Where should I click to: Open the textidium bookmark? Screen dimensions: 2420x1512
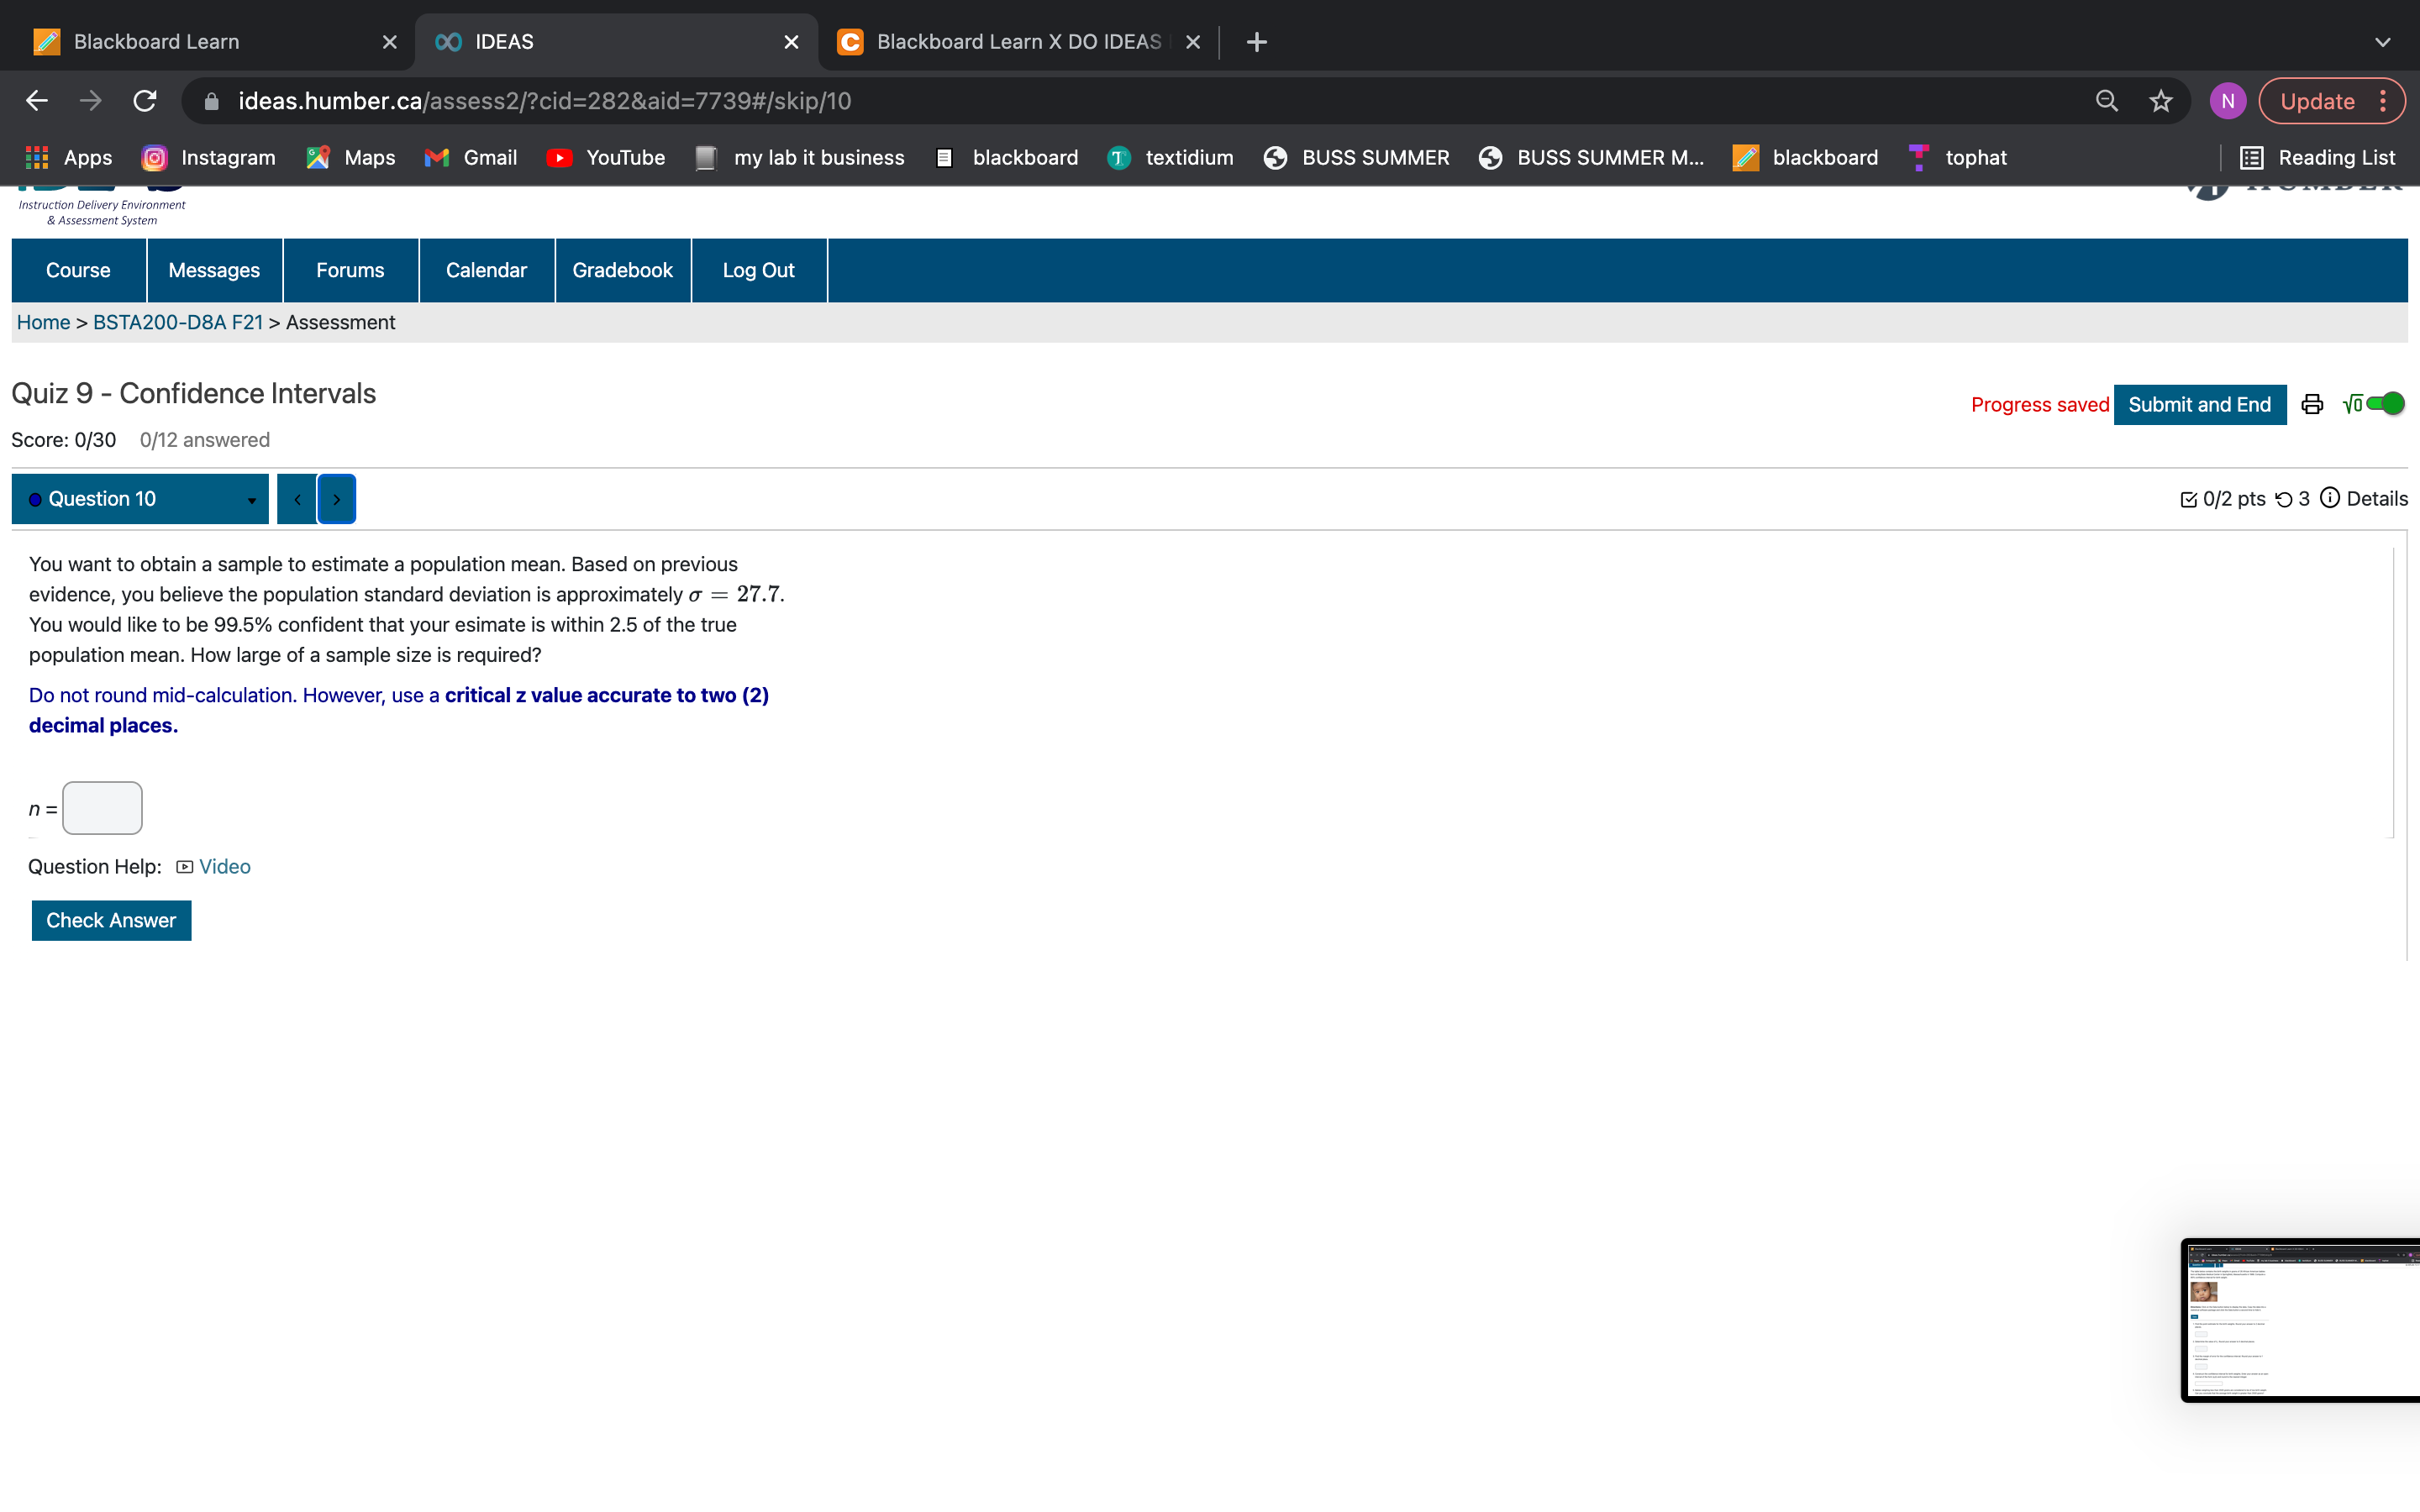coord(1169,157)
